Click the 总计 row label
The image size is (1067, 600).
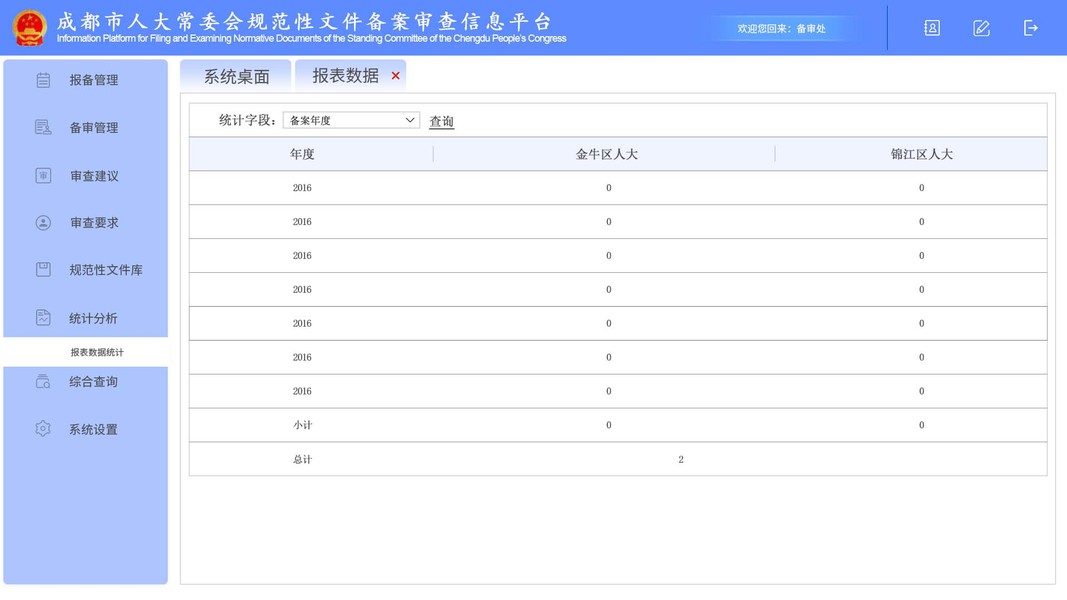point(302,459)
